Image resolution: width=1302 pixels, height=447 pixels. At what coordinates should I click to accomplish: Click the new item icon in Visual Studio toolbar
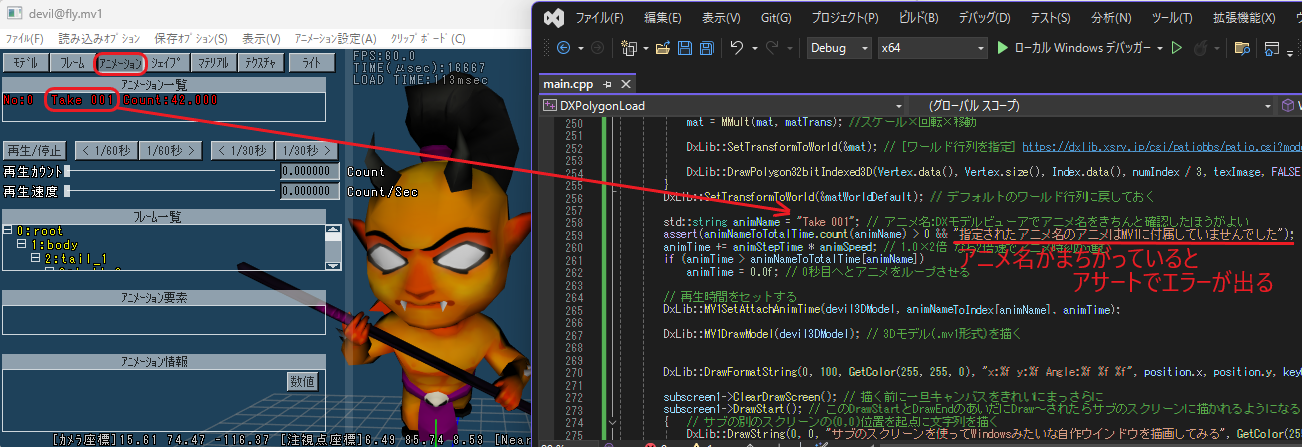click(x=629, y=48)
